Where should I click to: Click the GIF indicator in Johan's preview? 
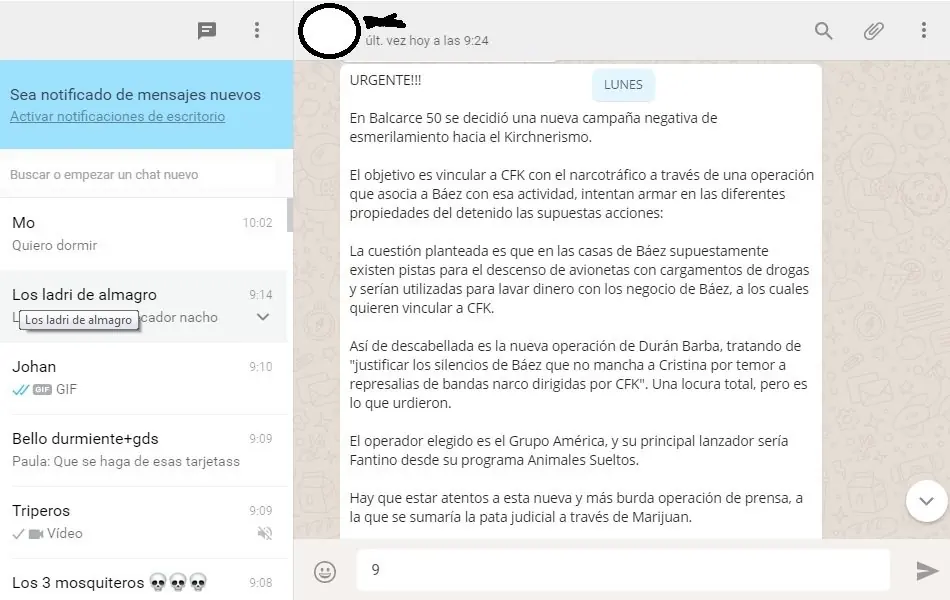tap(41, 389)
